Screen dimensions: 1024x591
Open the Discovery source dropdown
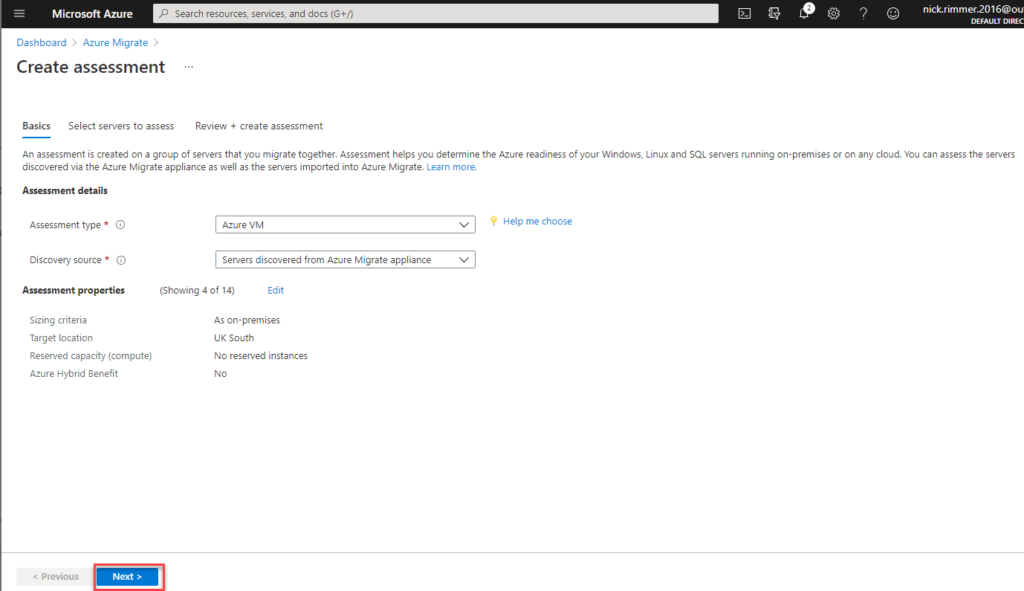pos(345,259)
